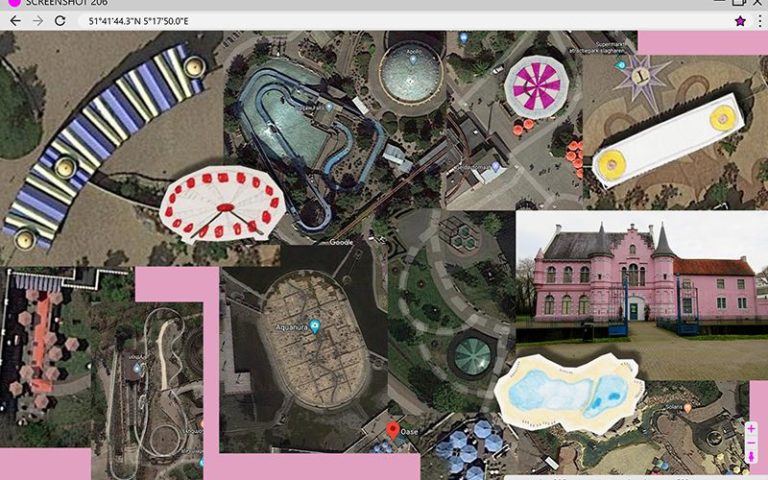768x480 pixels.
Task: Click the blue pool illustration cutout
Action: pos(568,393)
